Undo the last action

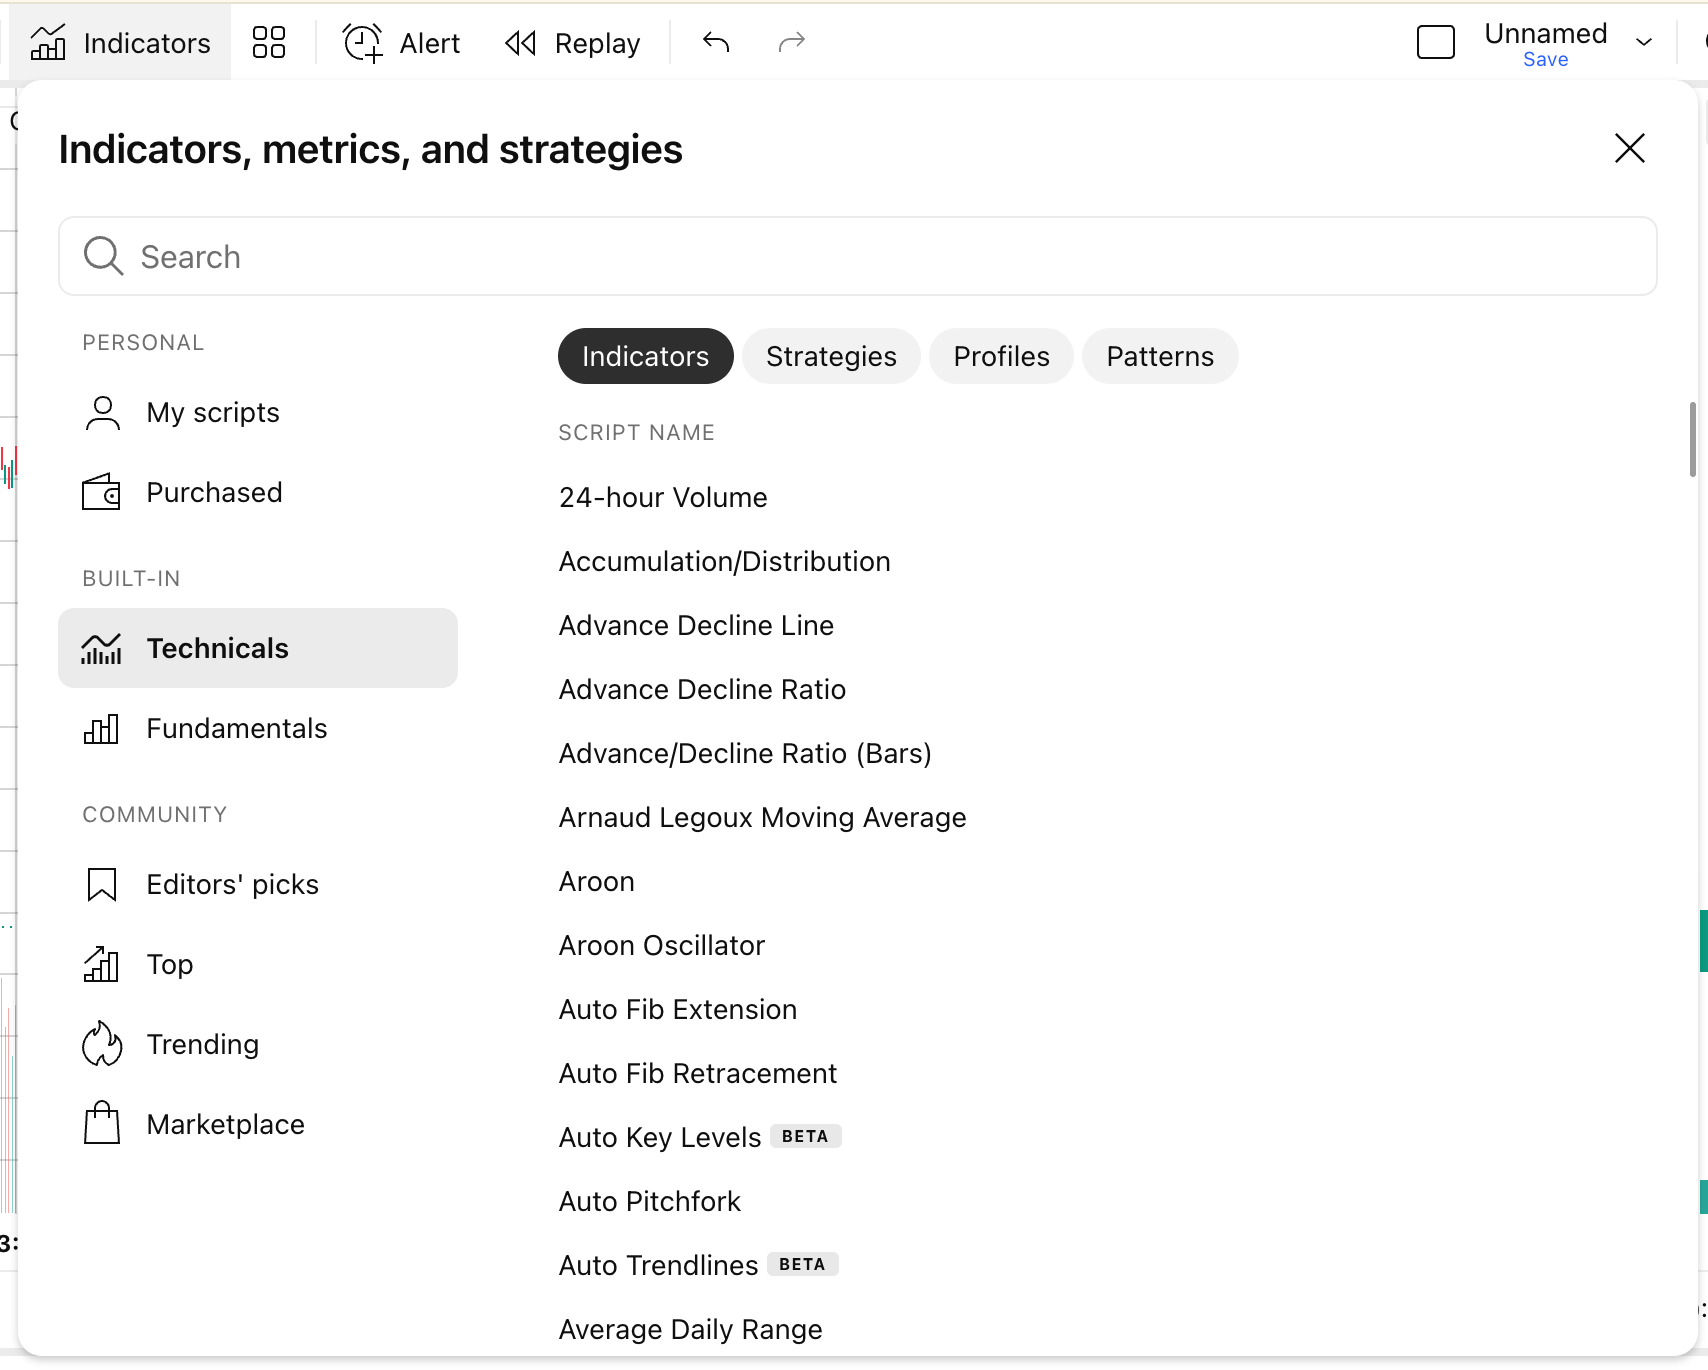(716, 43)
